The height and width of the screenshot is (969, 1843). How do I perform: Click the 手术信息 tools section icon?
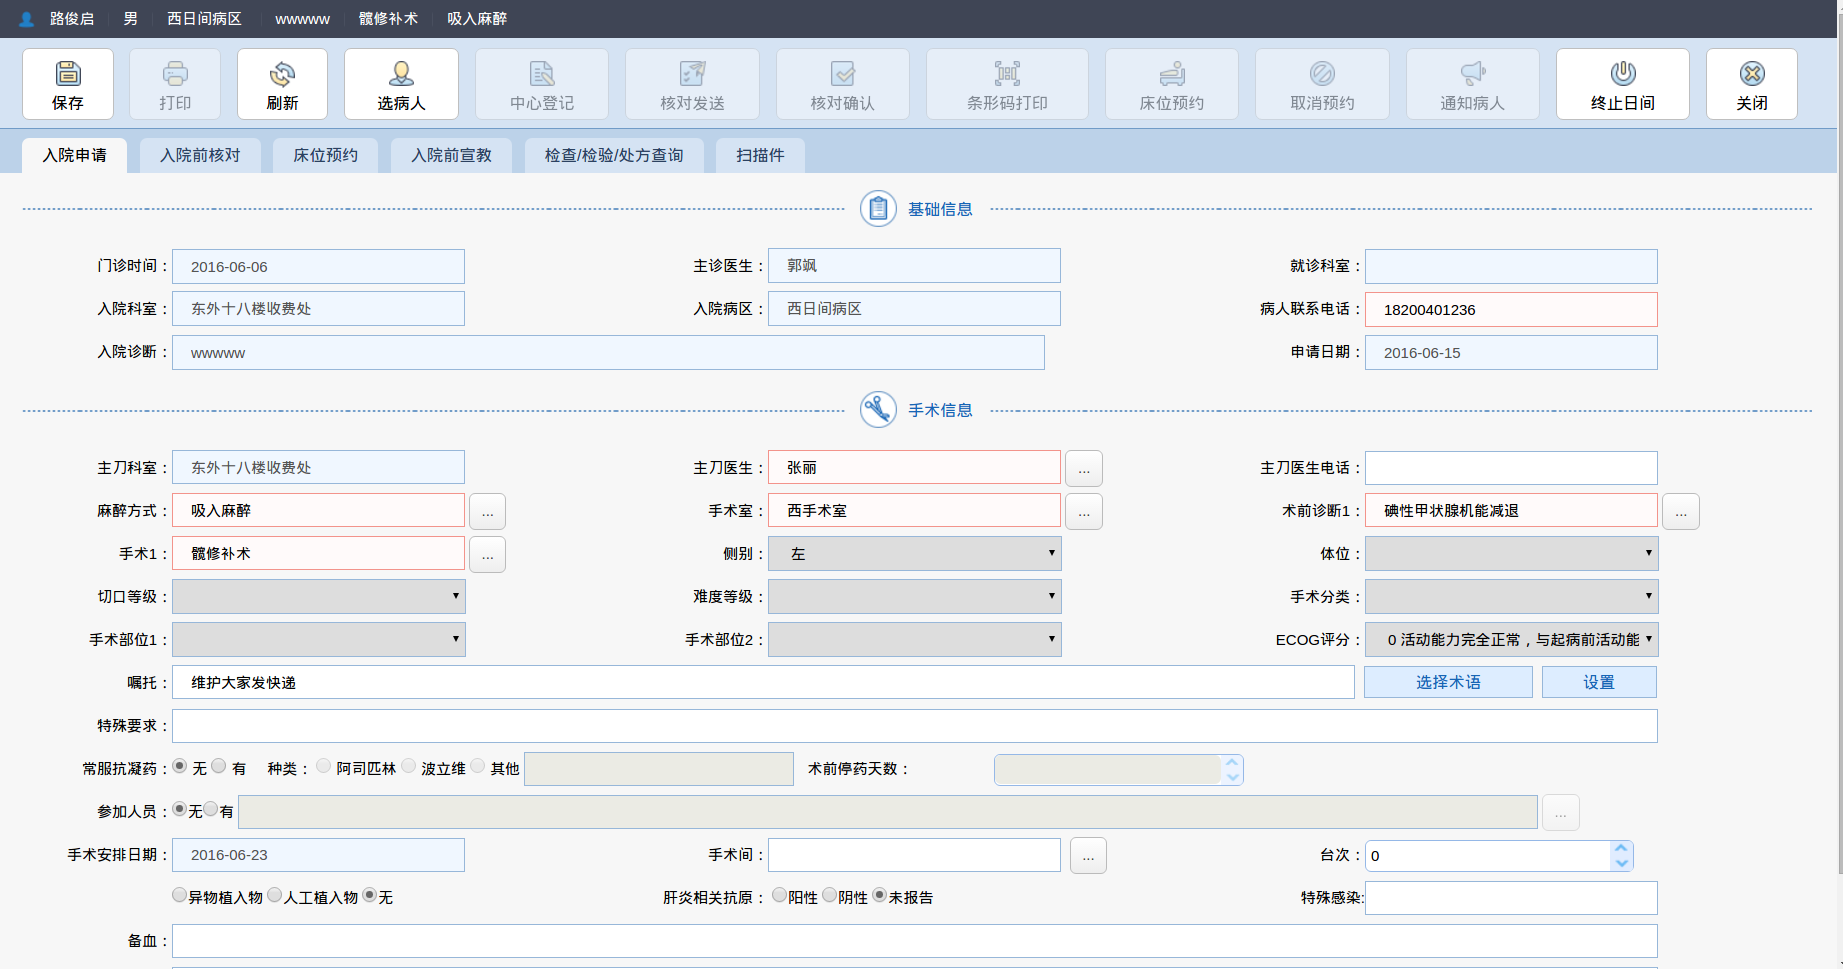[x=878, y=410]
